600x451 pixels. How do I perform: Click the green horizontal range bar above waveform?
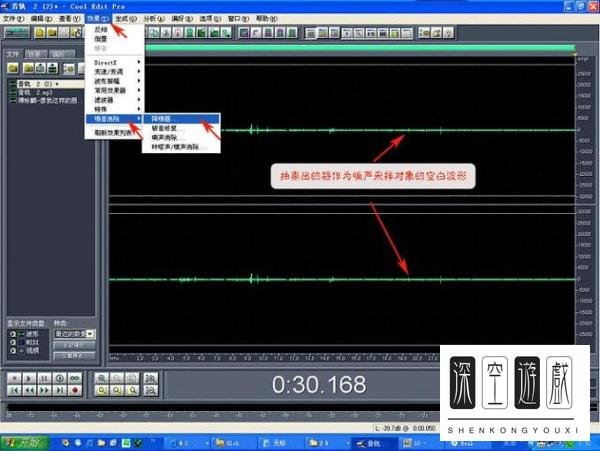pyautogui.click(x=360, y=48)
